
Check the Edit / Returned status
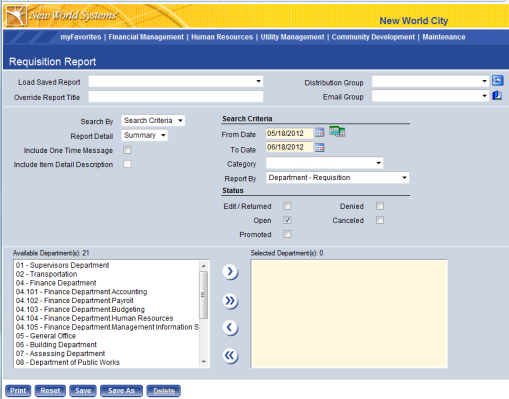[x=287, y=206]
